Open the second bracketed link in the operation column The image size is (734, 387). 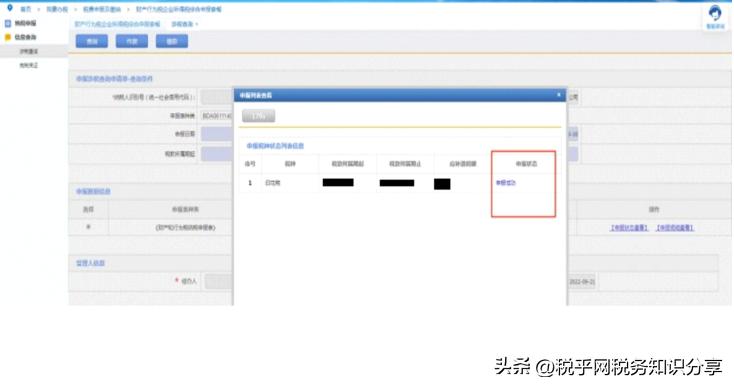pos(675,228)
